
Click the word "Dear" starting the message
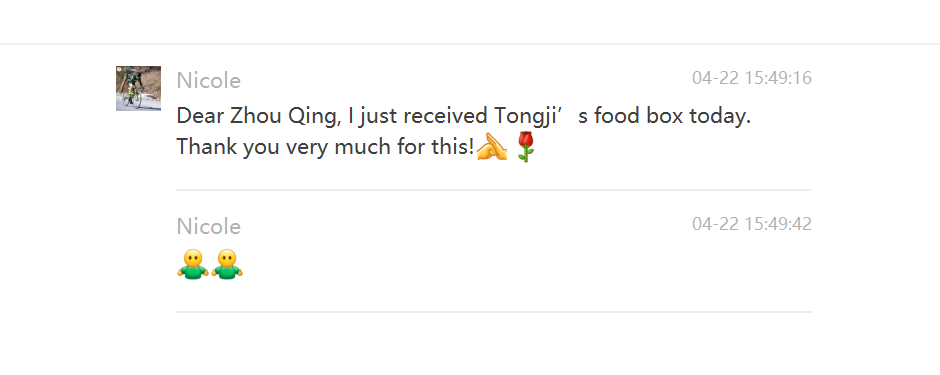coord(200,116)
